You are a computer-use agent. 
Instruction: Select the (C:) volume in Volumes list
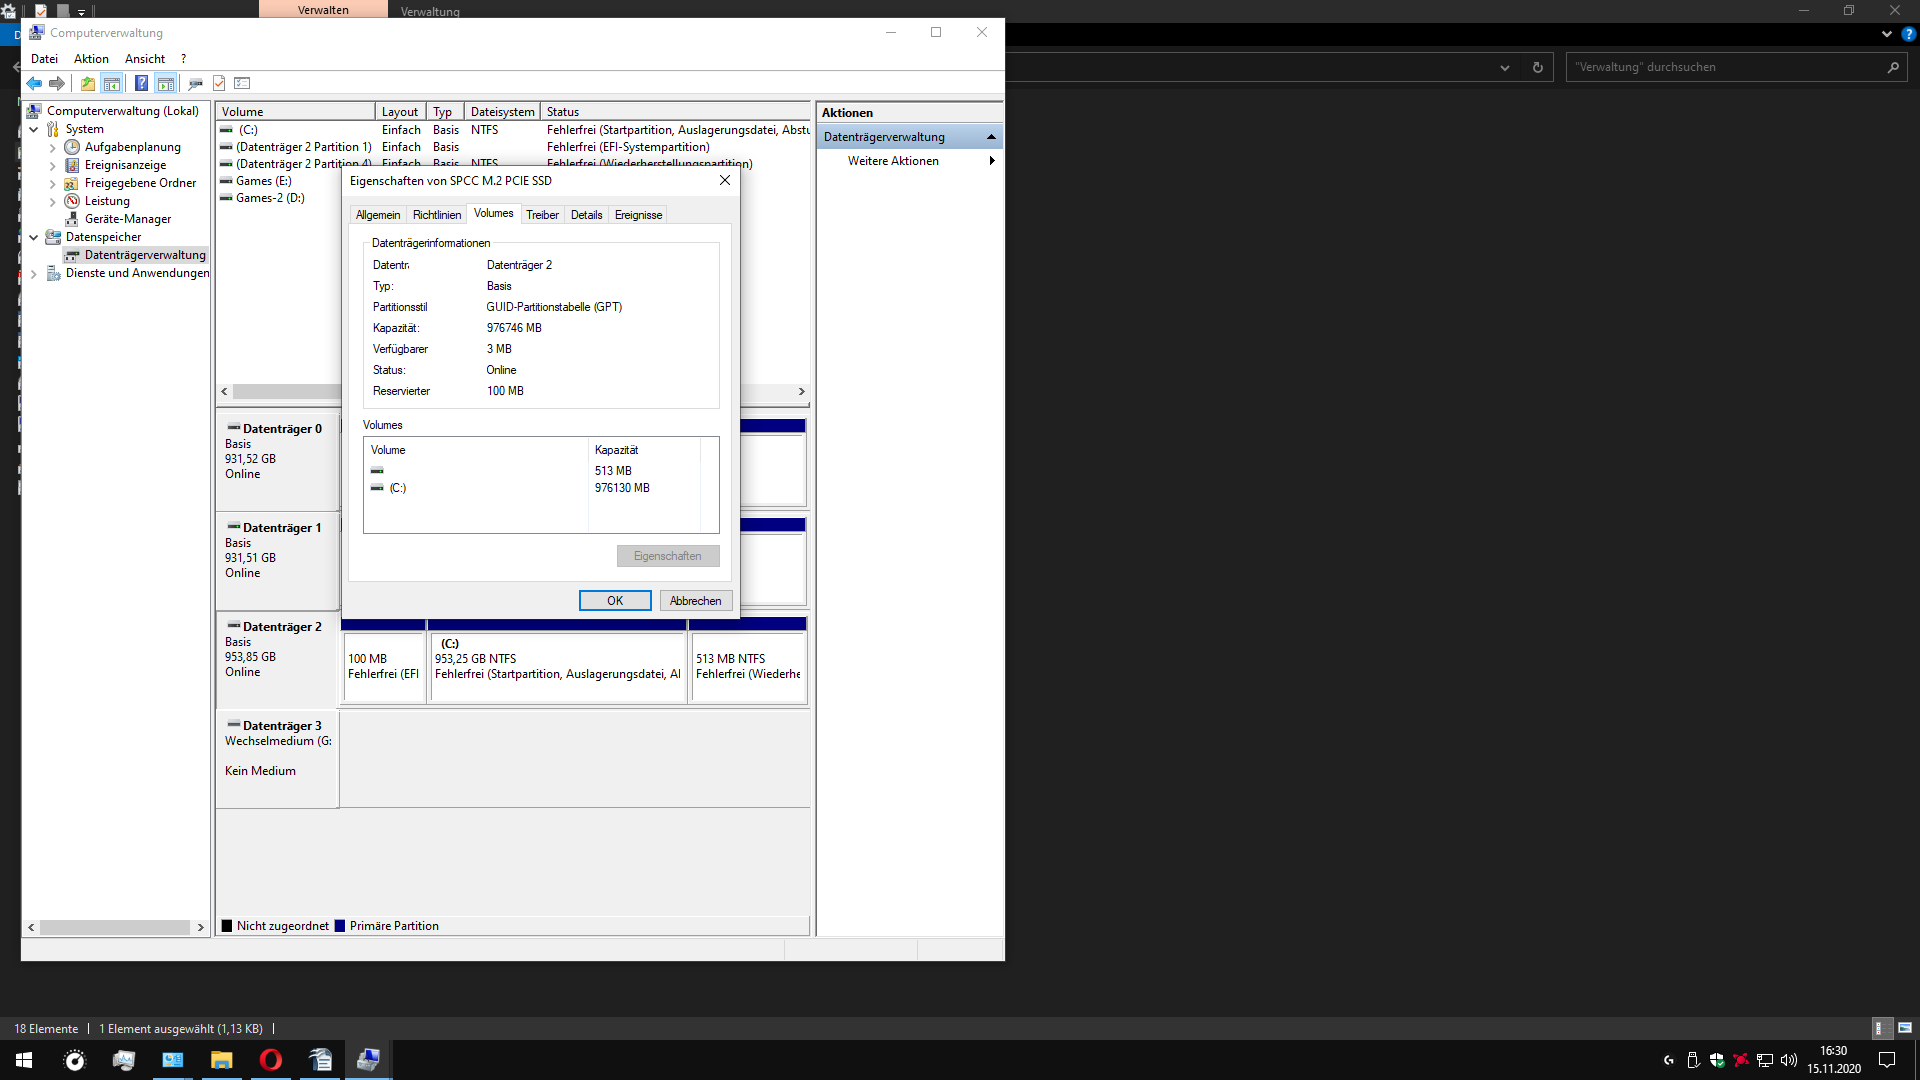(398, 488)
